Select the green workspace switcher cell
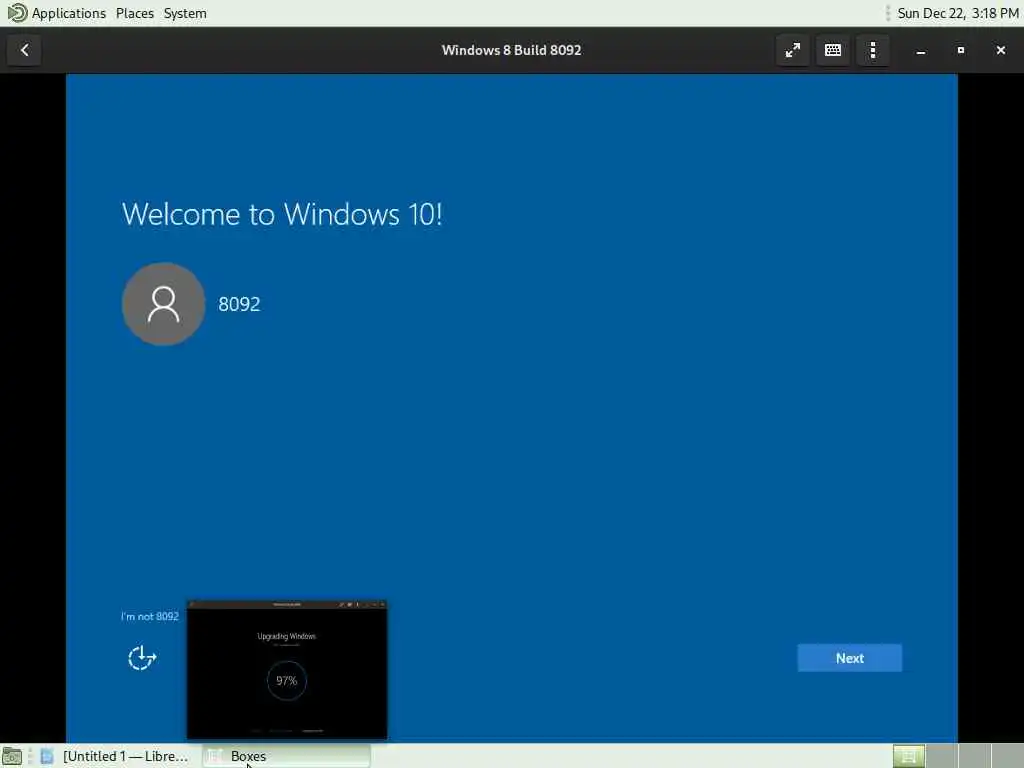The width and height of the screenshot is (1024, 768). tap(908, 756)
